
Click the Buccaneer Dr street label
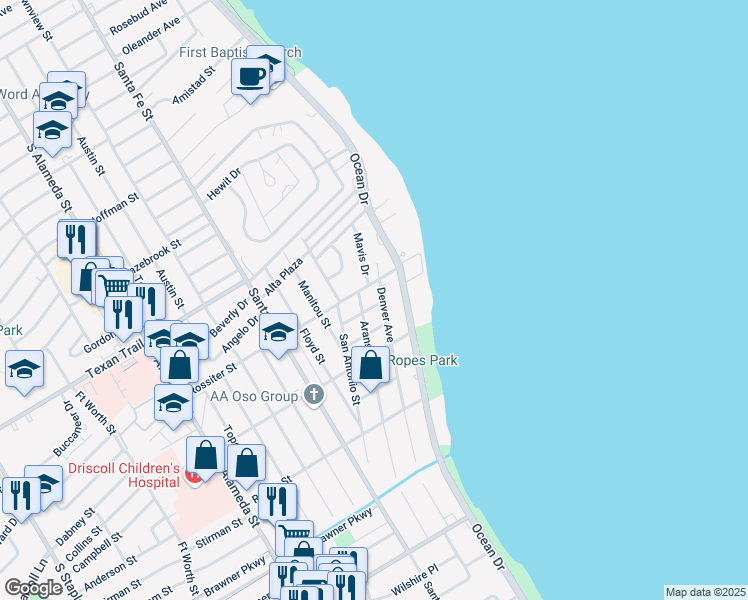pos(68,428)
